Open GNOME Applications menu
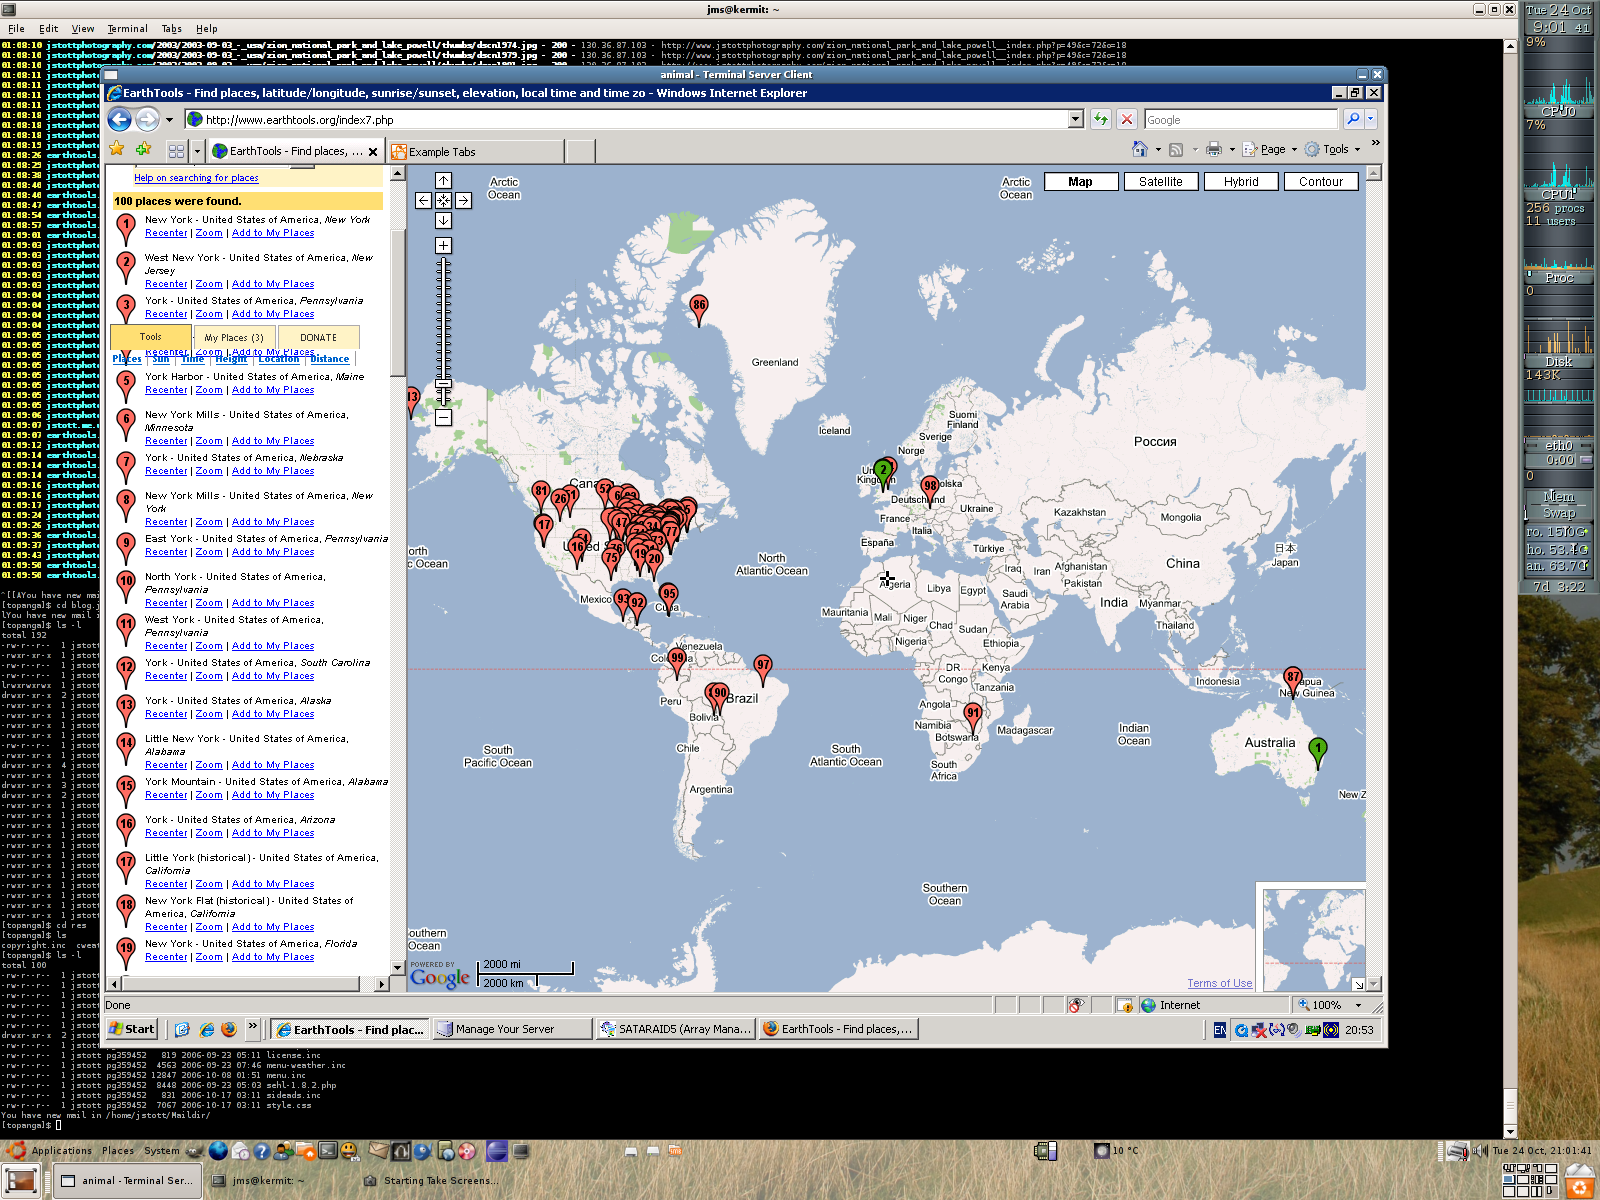Image resolution: width=1600 pixels, height=1200 pixels. (x=50, y=1151)
